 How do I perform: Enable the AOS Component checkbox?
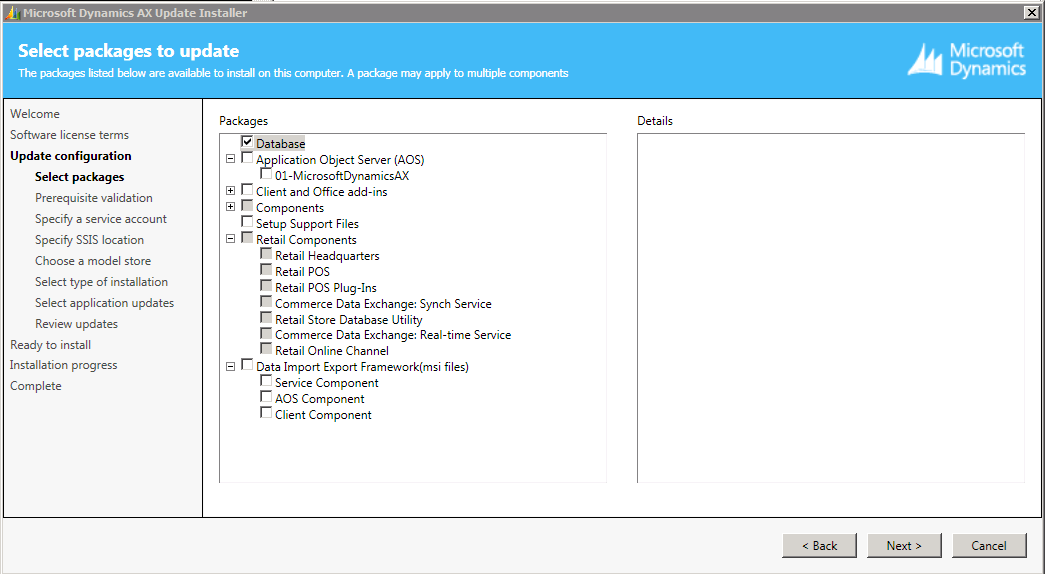tap(266, 398)
